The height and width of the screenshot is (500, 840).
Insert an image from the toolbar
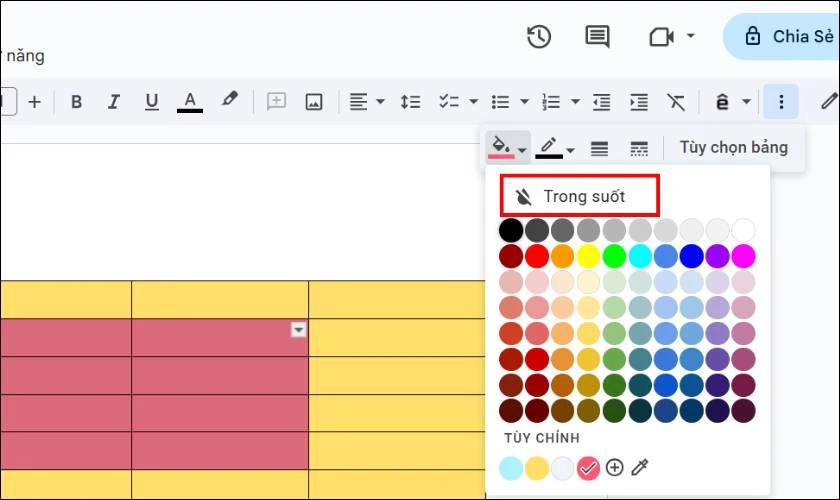(313, 101)
